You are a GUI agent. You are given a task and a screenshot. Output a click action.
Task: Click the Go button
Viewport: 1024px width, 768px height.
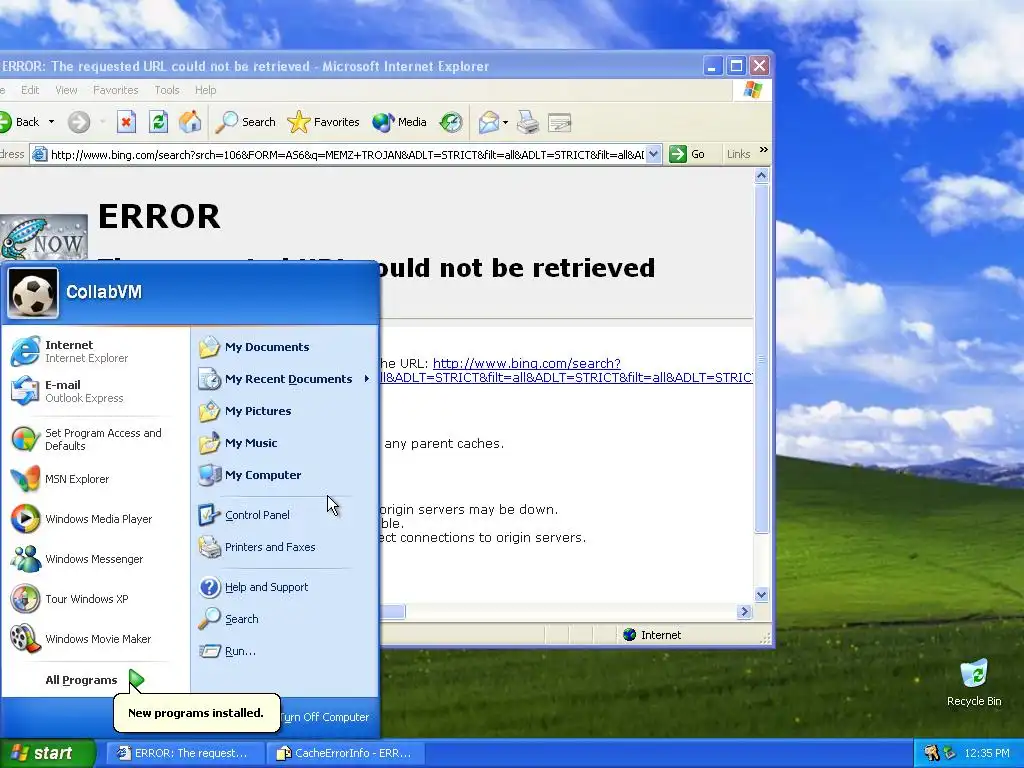(x=688, y=155)
